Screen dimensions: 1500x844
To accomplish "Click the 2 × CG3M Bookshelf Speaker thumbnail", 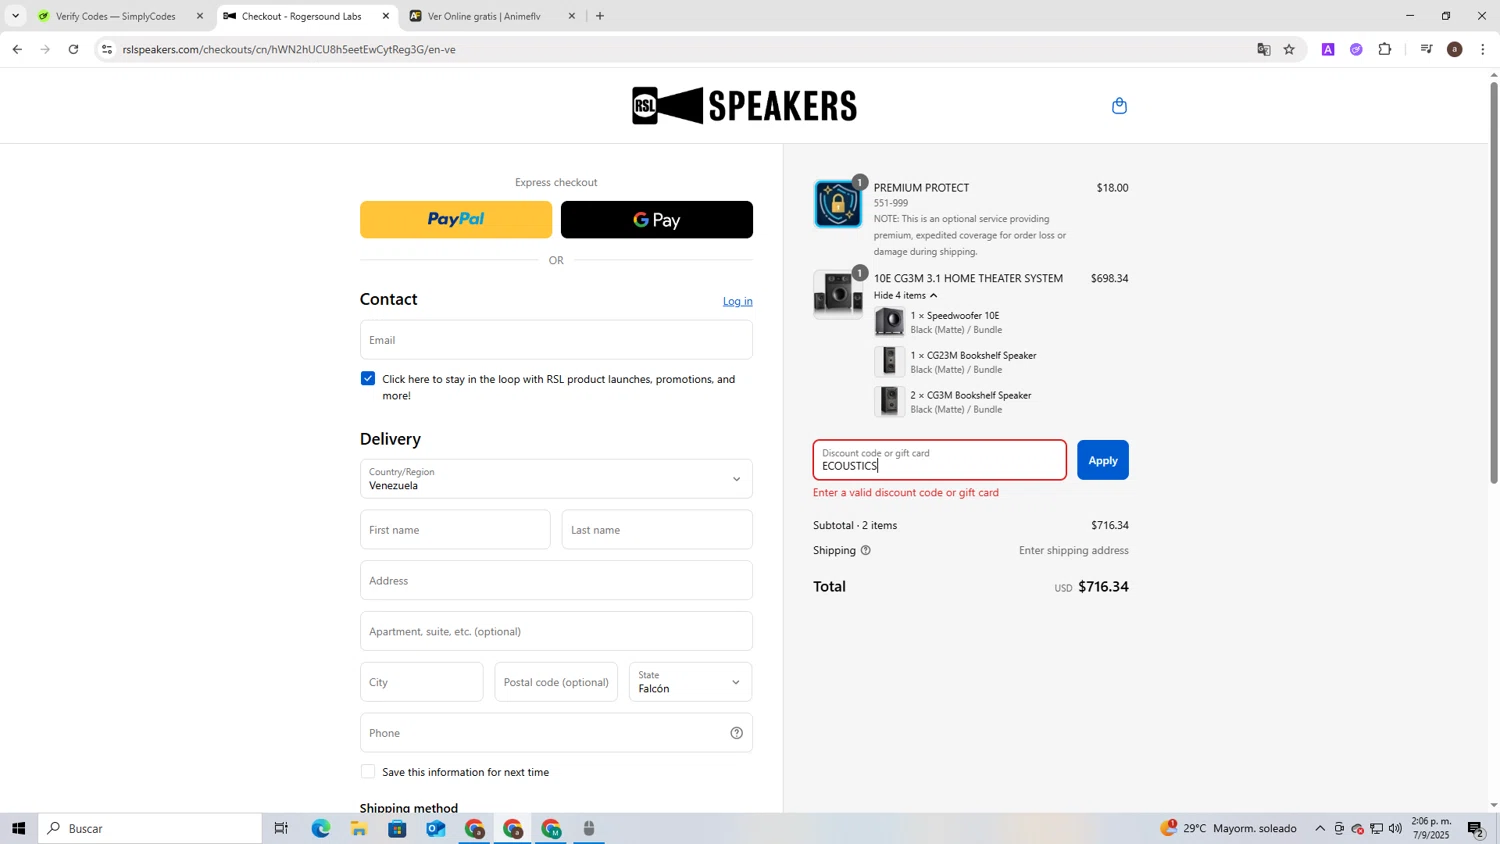I will pyautogui.click(x=889, y=402).
